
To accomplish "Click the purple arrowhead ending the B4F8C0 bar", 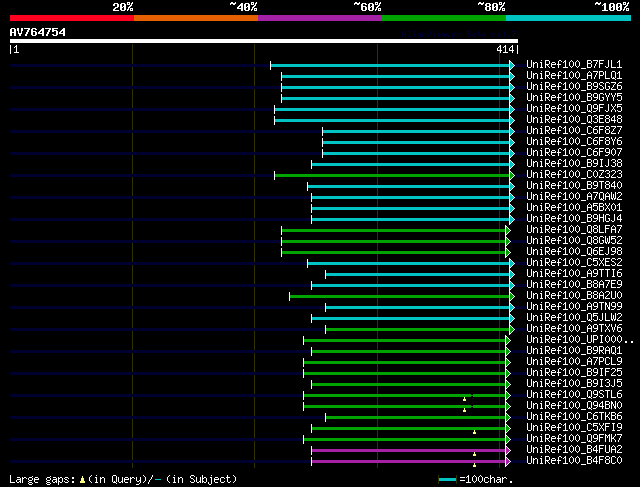I will (508, 462).
